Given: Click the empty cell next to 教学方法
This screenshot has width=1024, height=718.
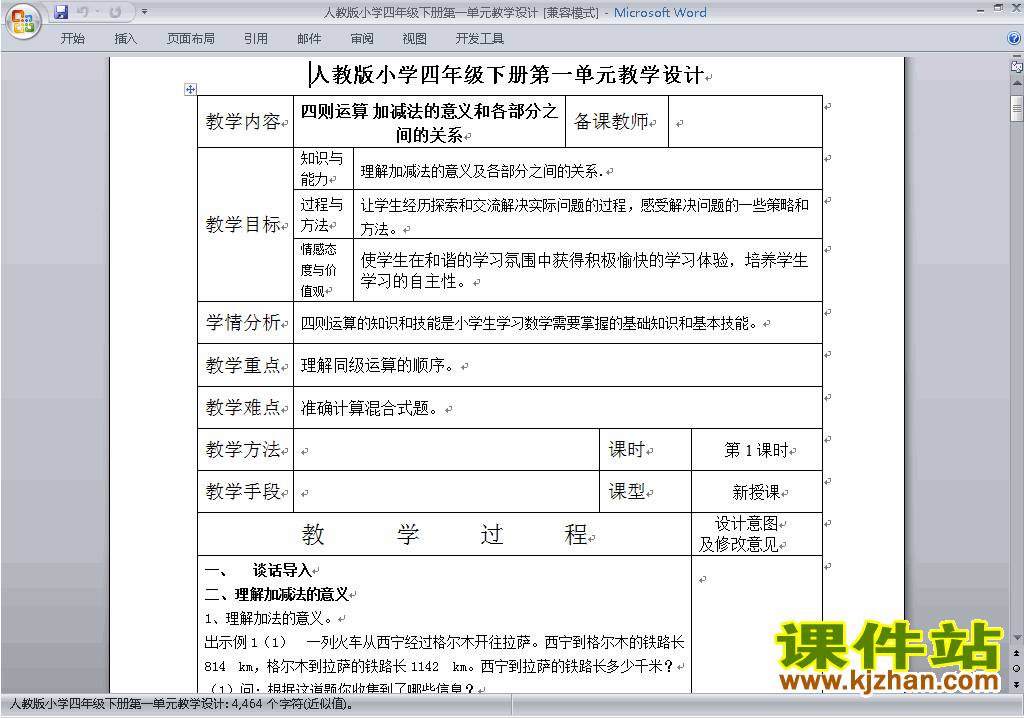Looking at the screenshot, I should coord(446,449).
